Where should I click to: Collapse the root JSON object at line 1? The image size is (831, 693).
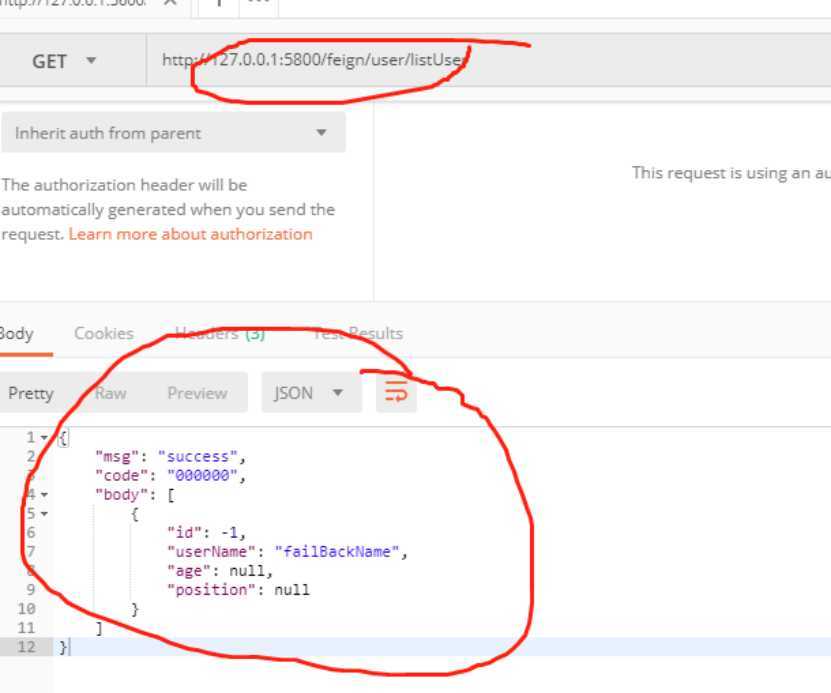click(x=44, y=438)
